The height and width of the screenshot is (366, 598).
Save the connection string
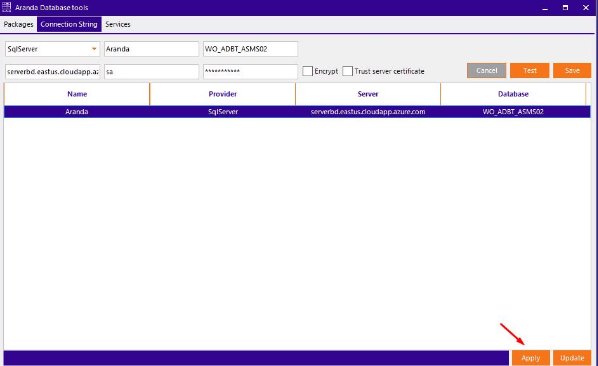[572, 71]
